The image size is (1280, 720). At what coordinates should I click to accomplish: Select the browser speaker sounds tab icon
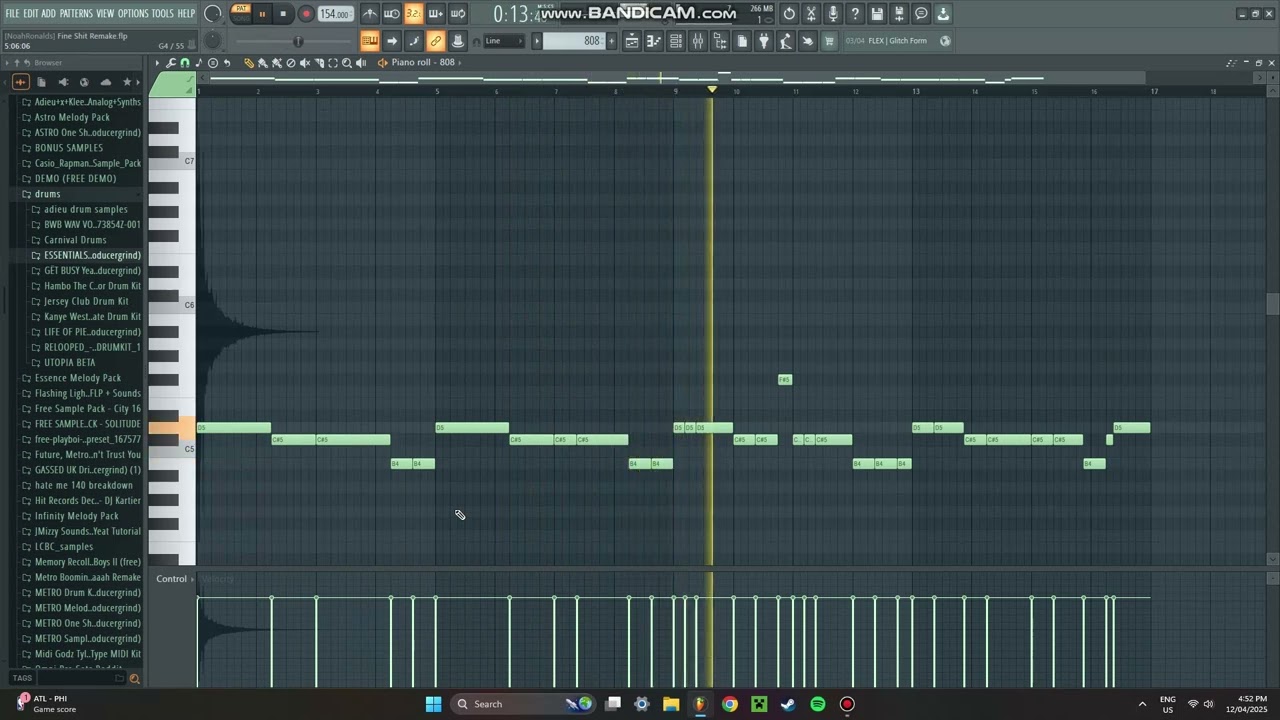(63, 82)
